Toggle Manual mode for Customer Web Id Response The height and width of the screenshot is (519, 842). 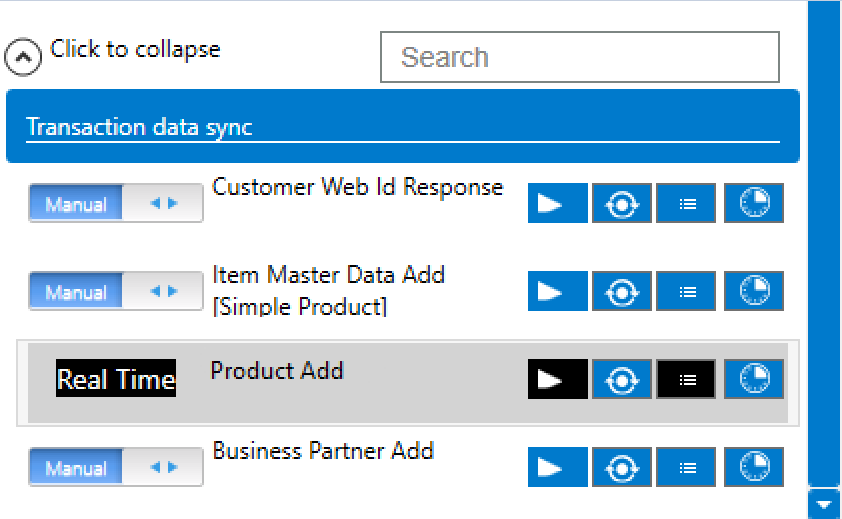tap(115, 204)
